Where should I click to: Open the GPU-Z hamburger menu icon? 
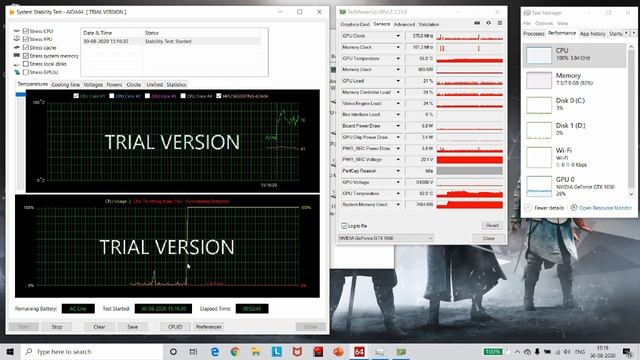[x=500, y=23]
